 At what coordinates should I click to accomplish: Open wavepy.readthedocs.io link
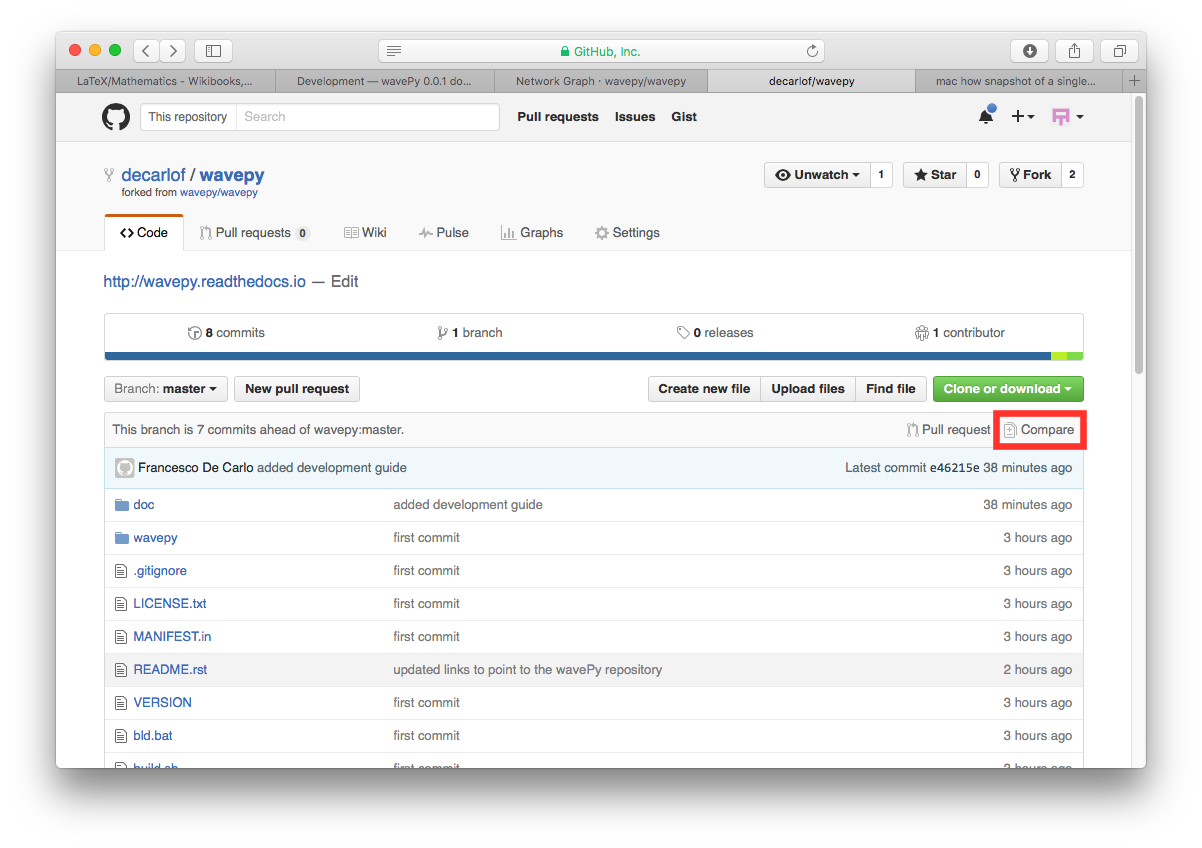(x=204, y=282)
